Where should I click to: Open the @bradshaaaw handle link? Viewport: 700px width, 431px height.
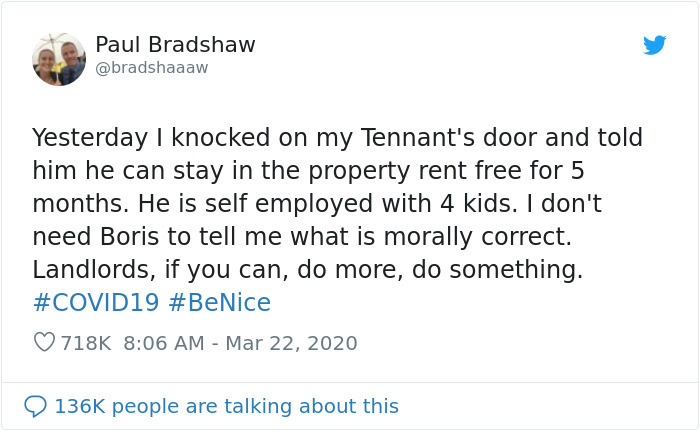pos(152,68)
